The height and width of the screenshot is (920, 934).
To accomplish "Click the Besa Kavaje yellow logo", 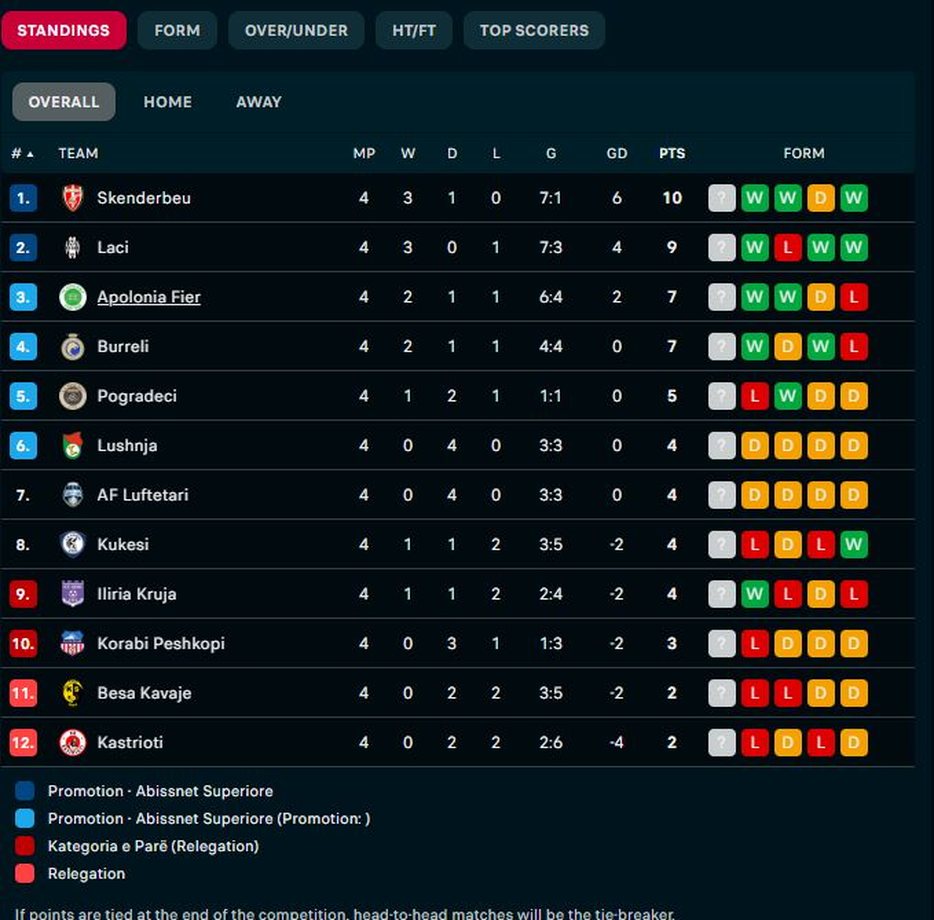I will click(73, 692).
